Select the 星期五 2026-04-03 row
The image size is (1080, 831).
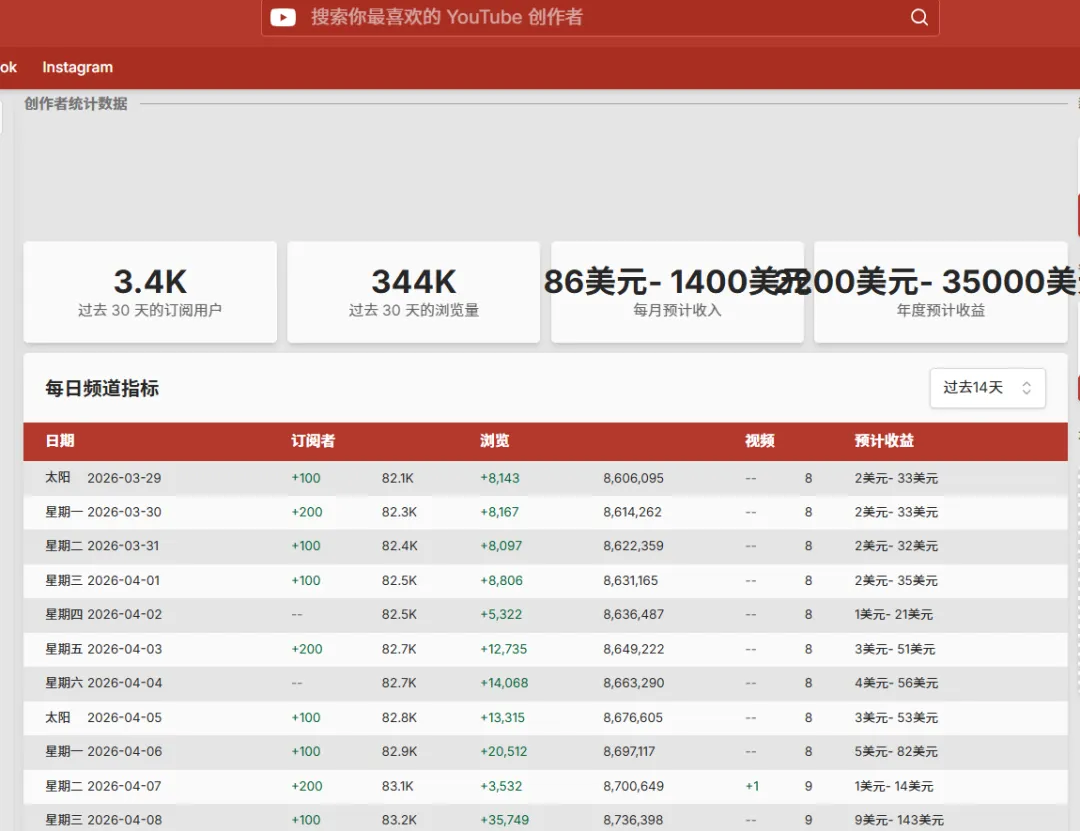[546, 649]
